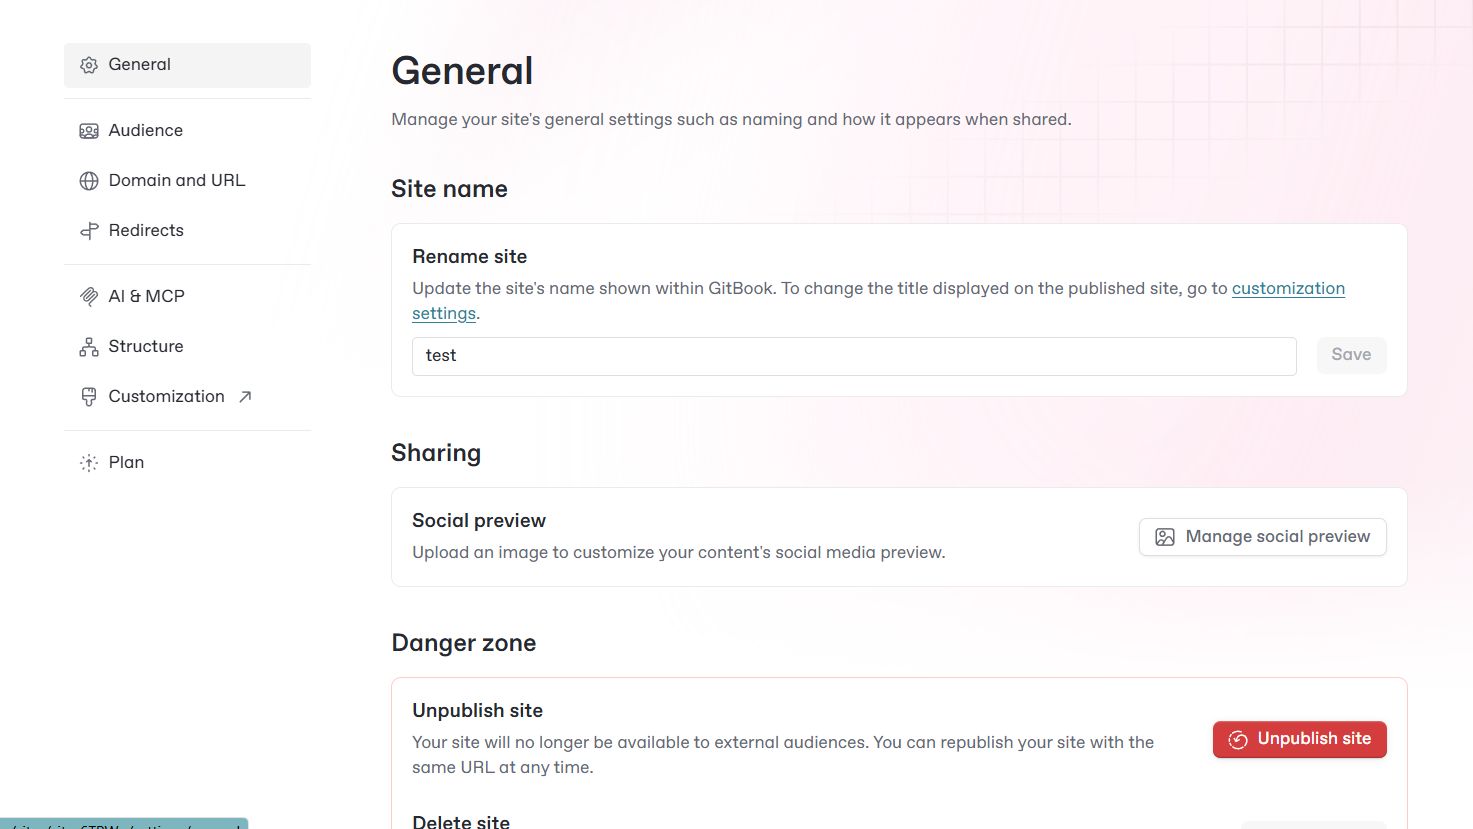
Task: Click the red Unpublish site button
Action: pos(1299,740)
